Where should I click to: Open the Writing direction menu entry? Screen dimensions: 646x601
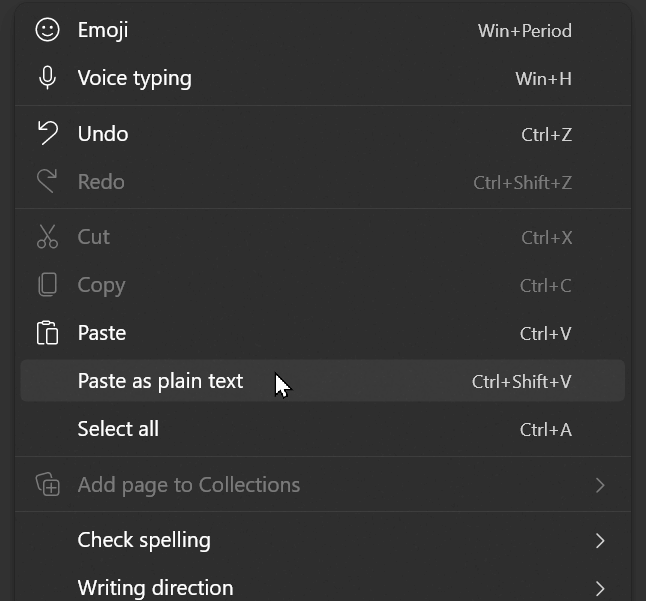[x=155, y=588]
